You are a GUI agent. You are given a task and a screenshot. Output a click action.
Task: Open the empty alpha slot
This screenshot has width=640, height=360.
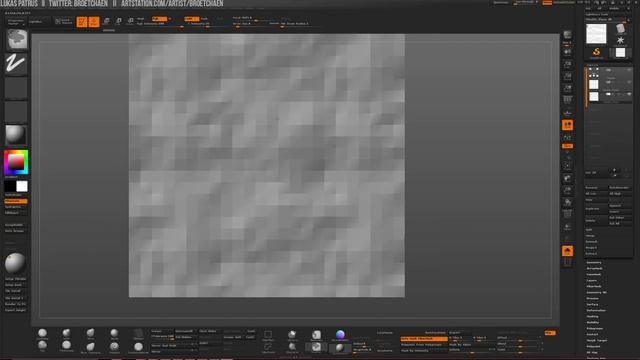tap(16, 88)
